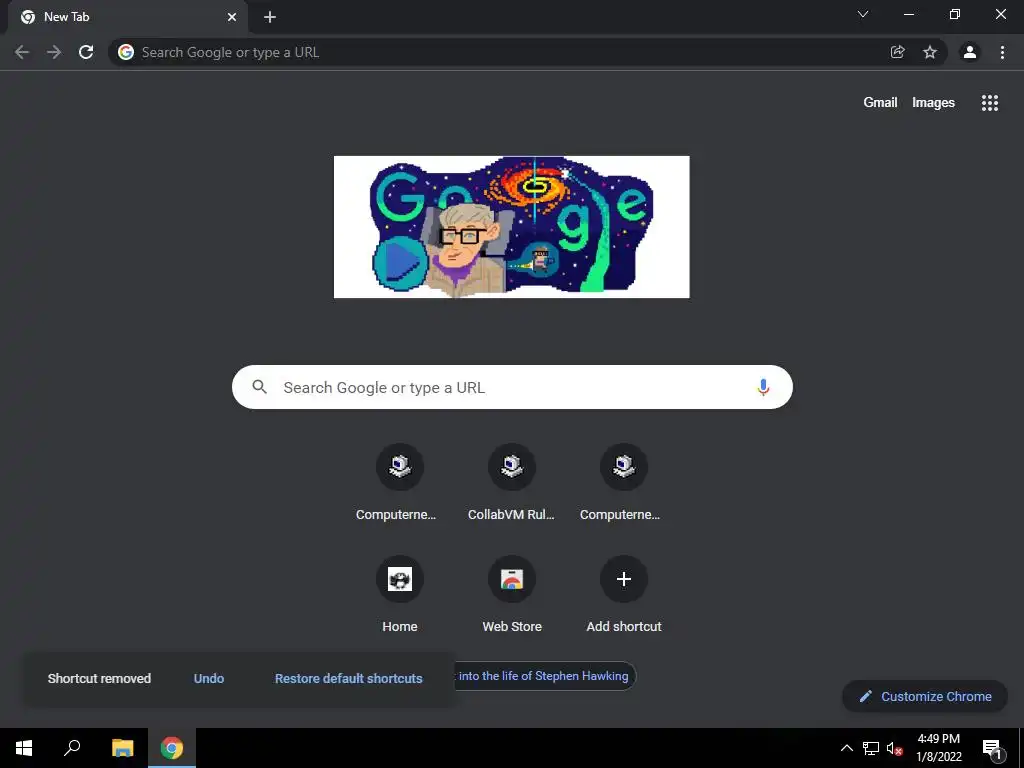
Task: Open the tab search dropdown arrow
Action: pyautogui.click(x=863, y=14)
